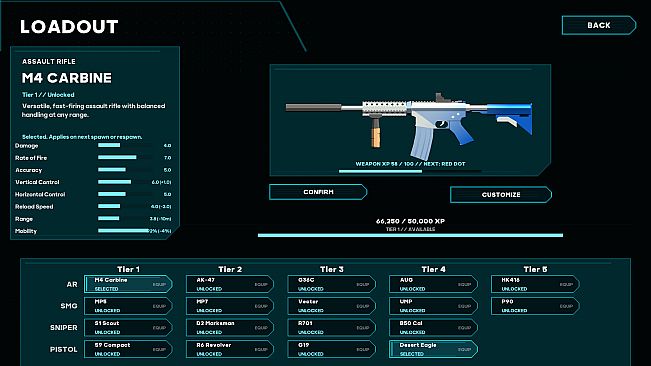Click the weapon XP progress bar

pos(410,171)
